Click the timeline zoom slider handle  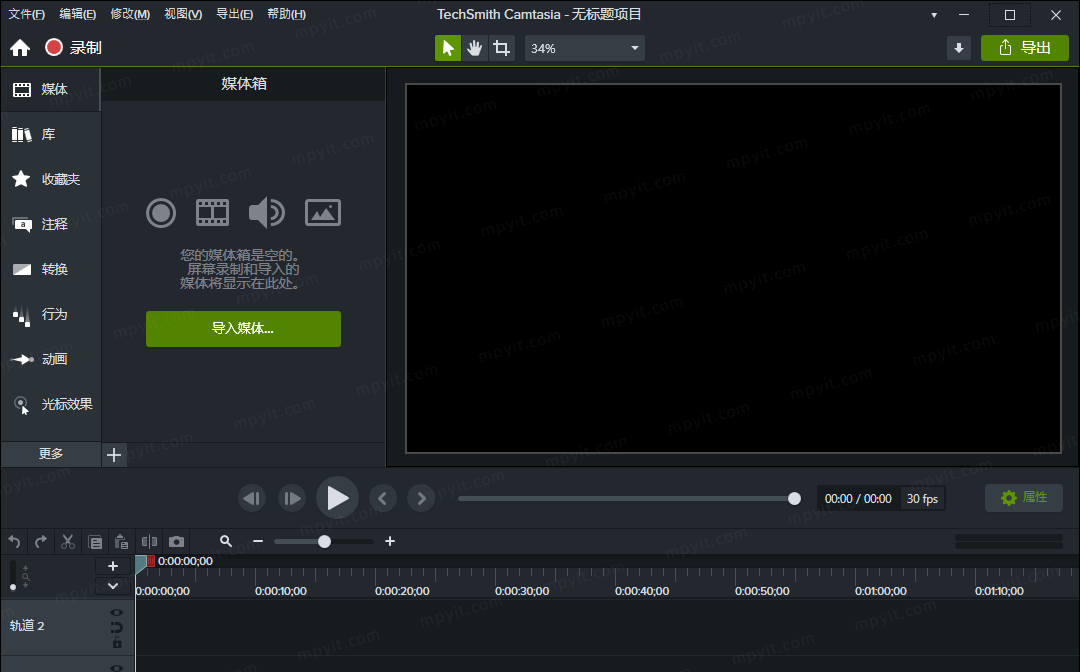coord(324,542)
